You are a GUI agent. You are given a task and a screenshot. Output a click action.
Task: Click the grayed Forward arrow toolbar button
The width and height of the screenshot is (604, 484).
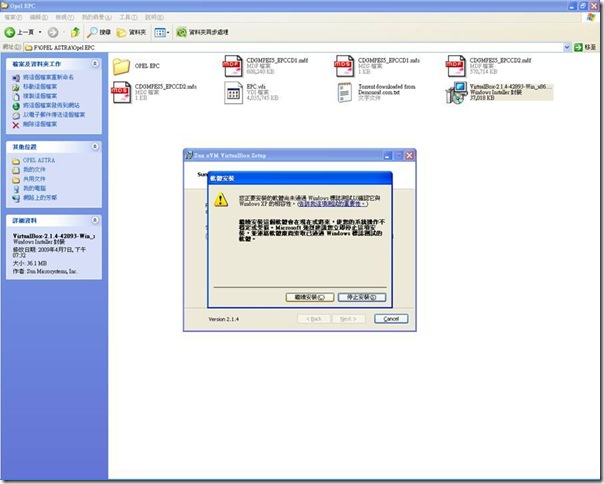click(53, 33)
